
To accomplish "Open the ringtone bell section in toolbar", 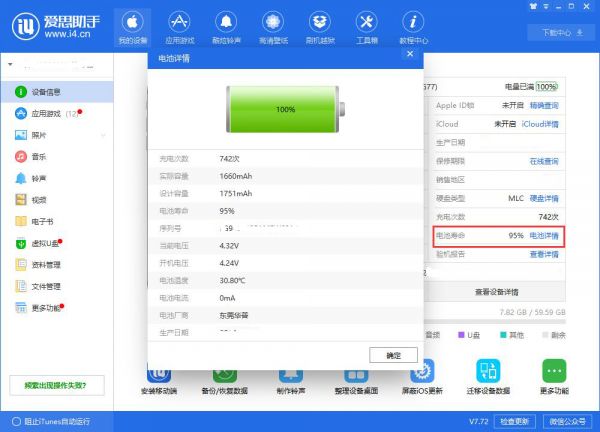I will 226,28.
